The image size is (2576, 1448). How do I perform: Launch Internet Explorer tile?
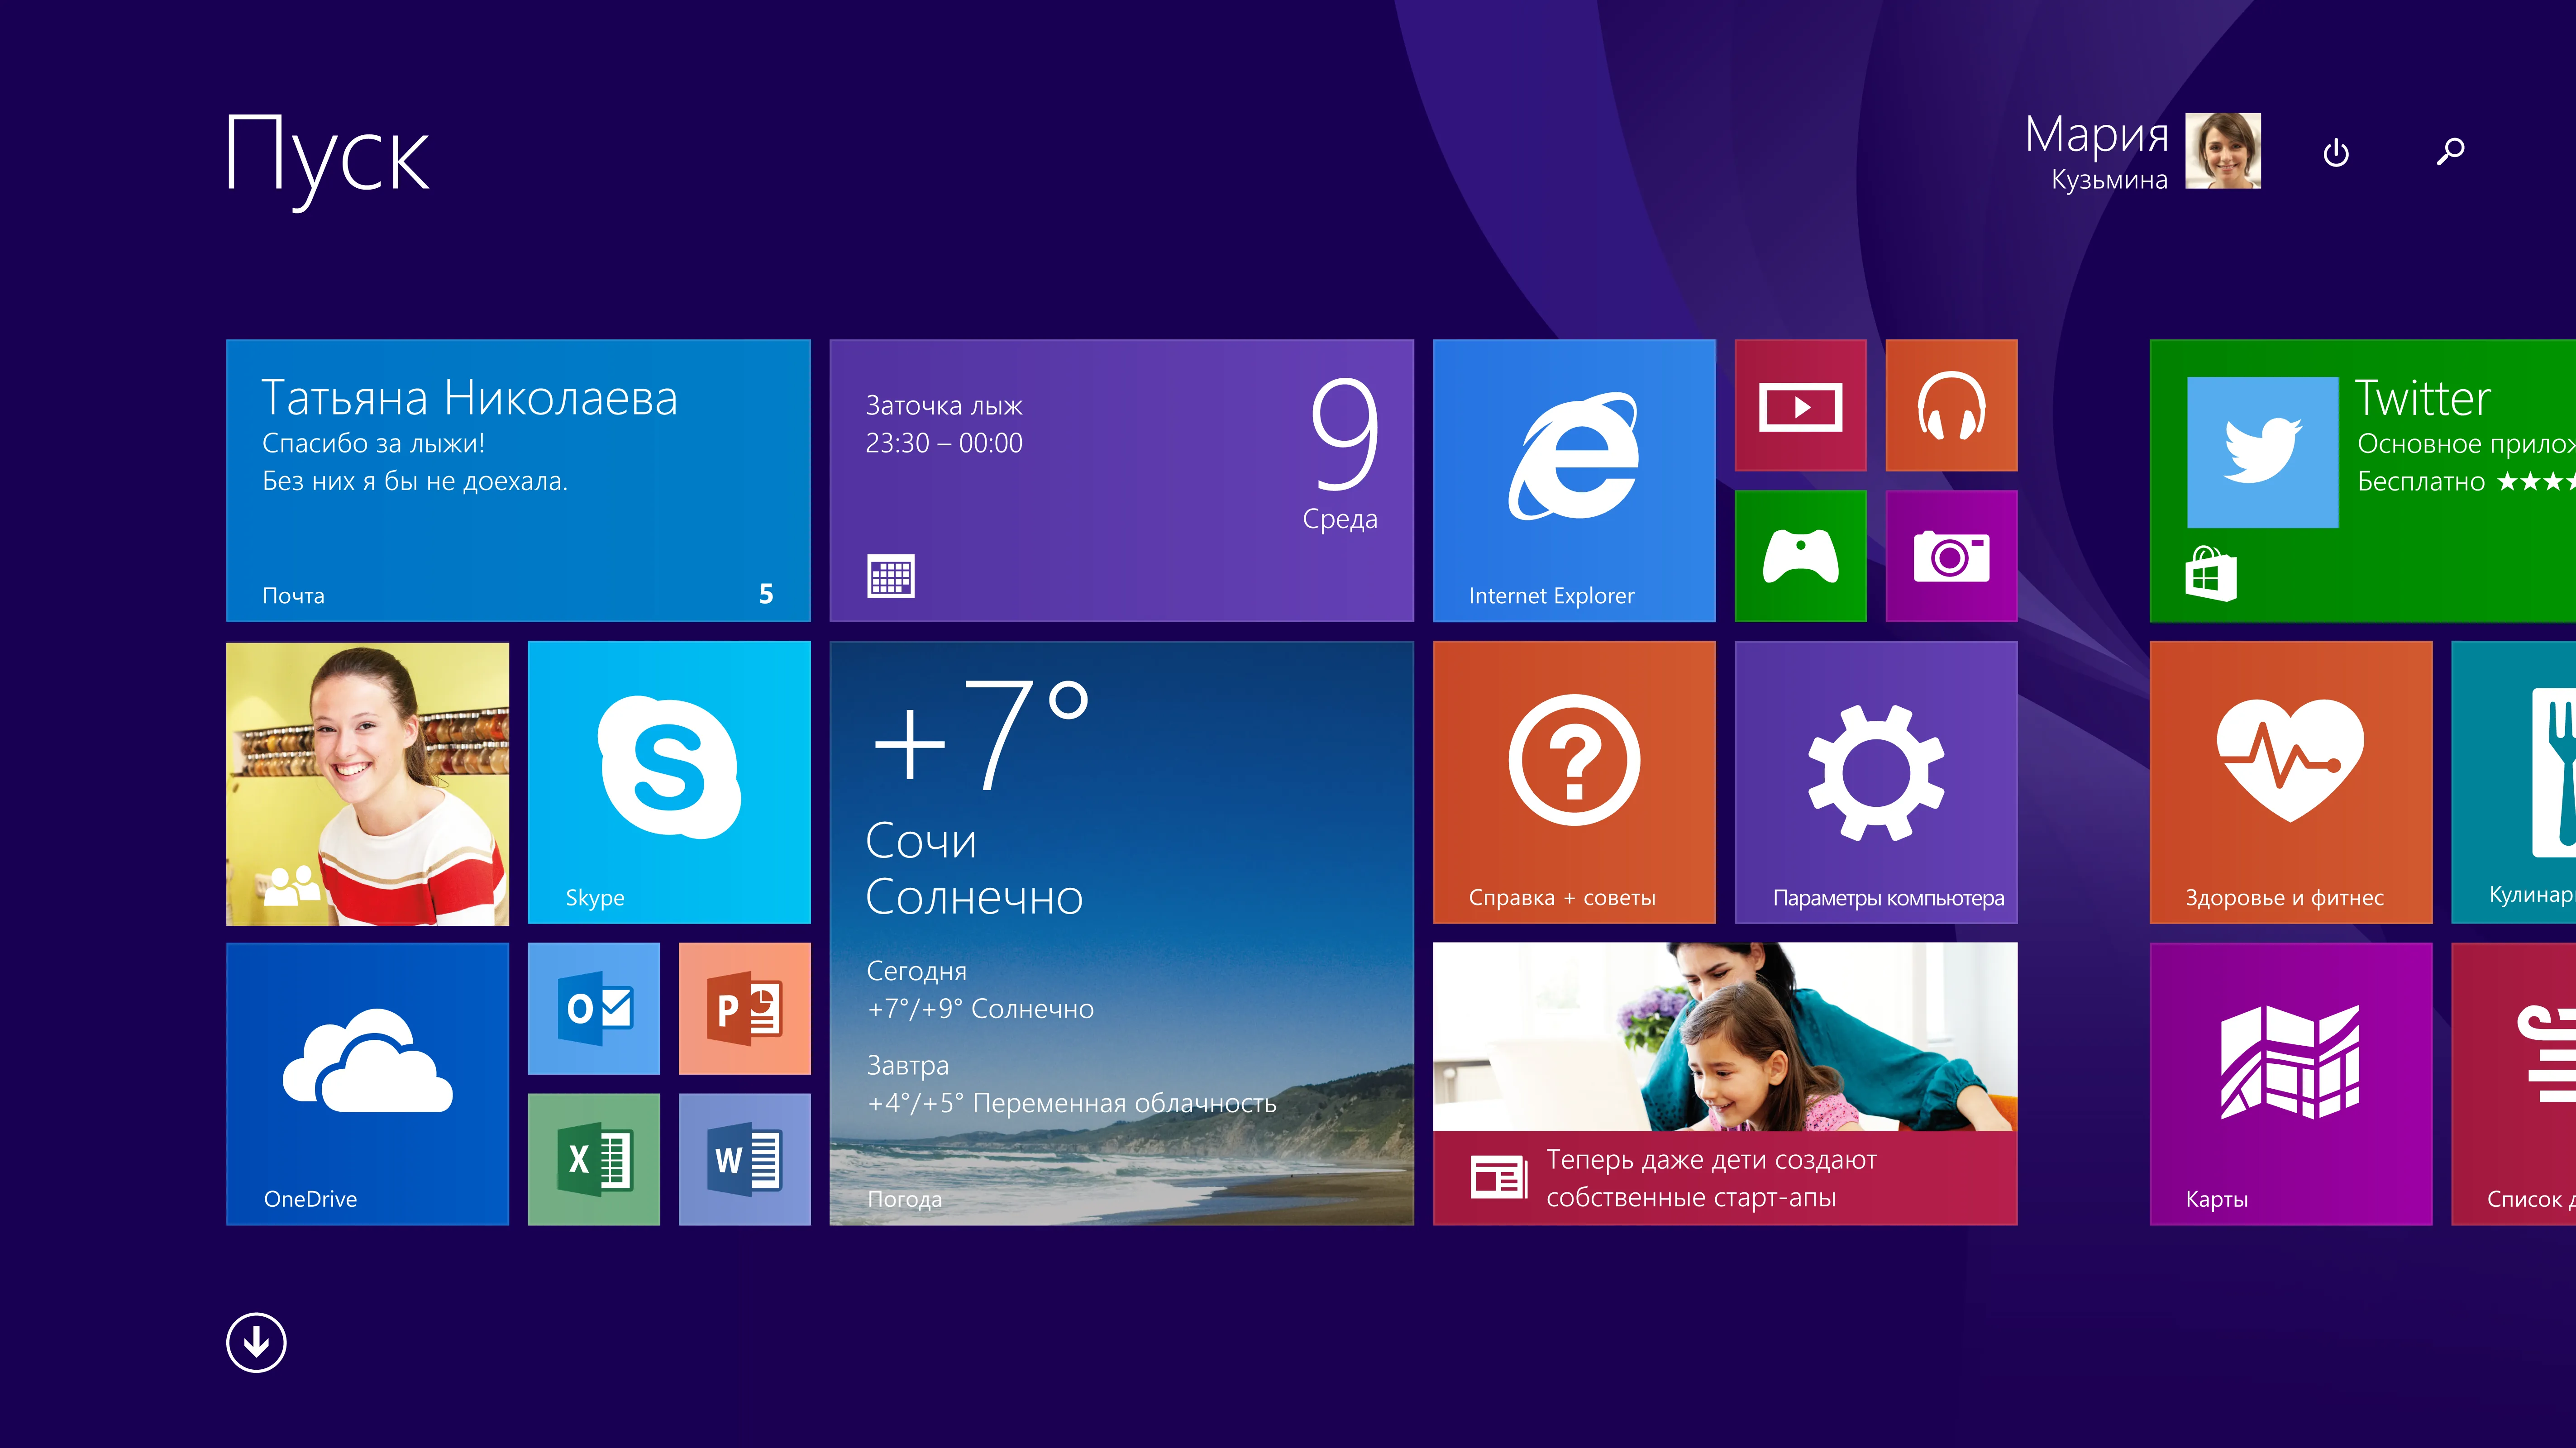pyautogui.click(x=1574, y=480)
